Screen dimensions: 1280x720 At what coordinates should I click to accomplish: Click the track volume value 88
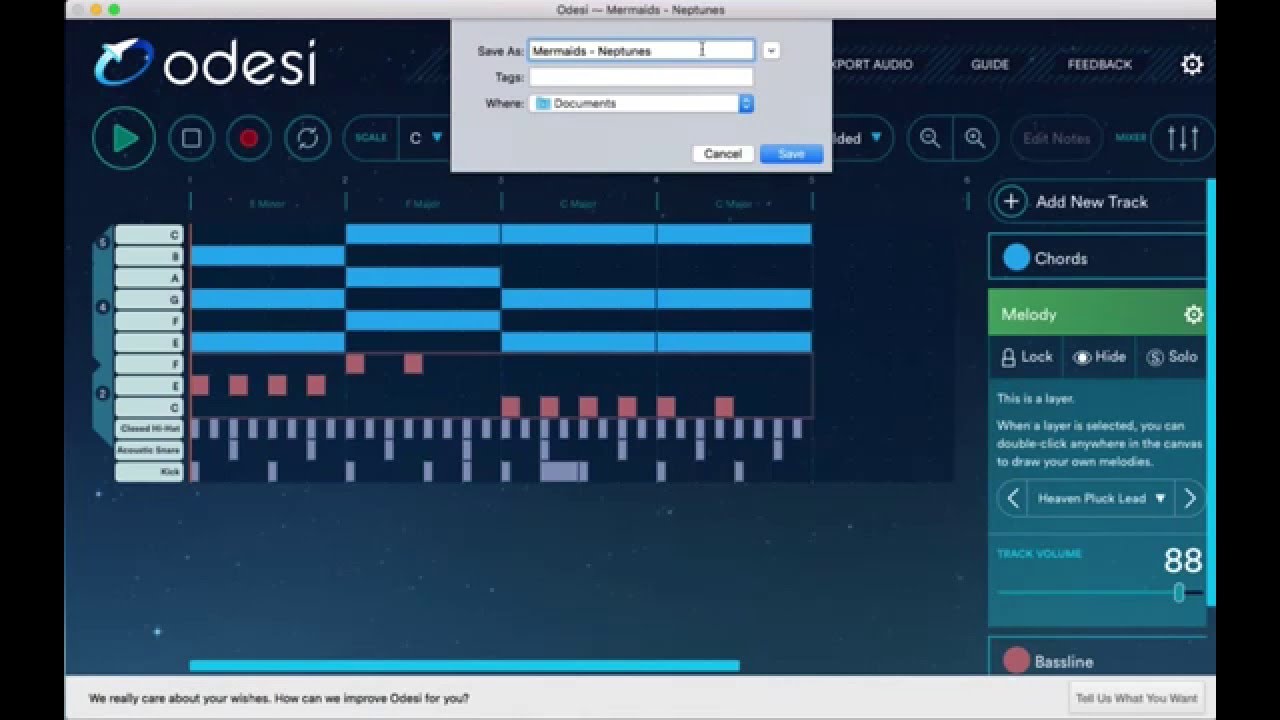point(1183,561)
